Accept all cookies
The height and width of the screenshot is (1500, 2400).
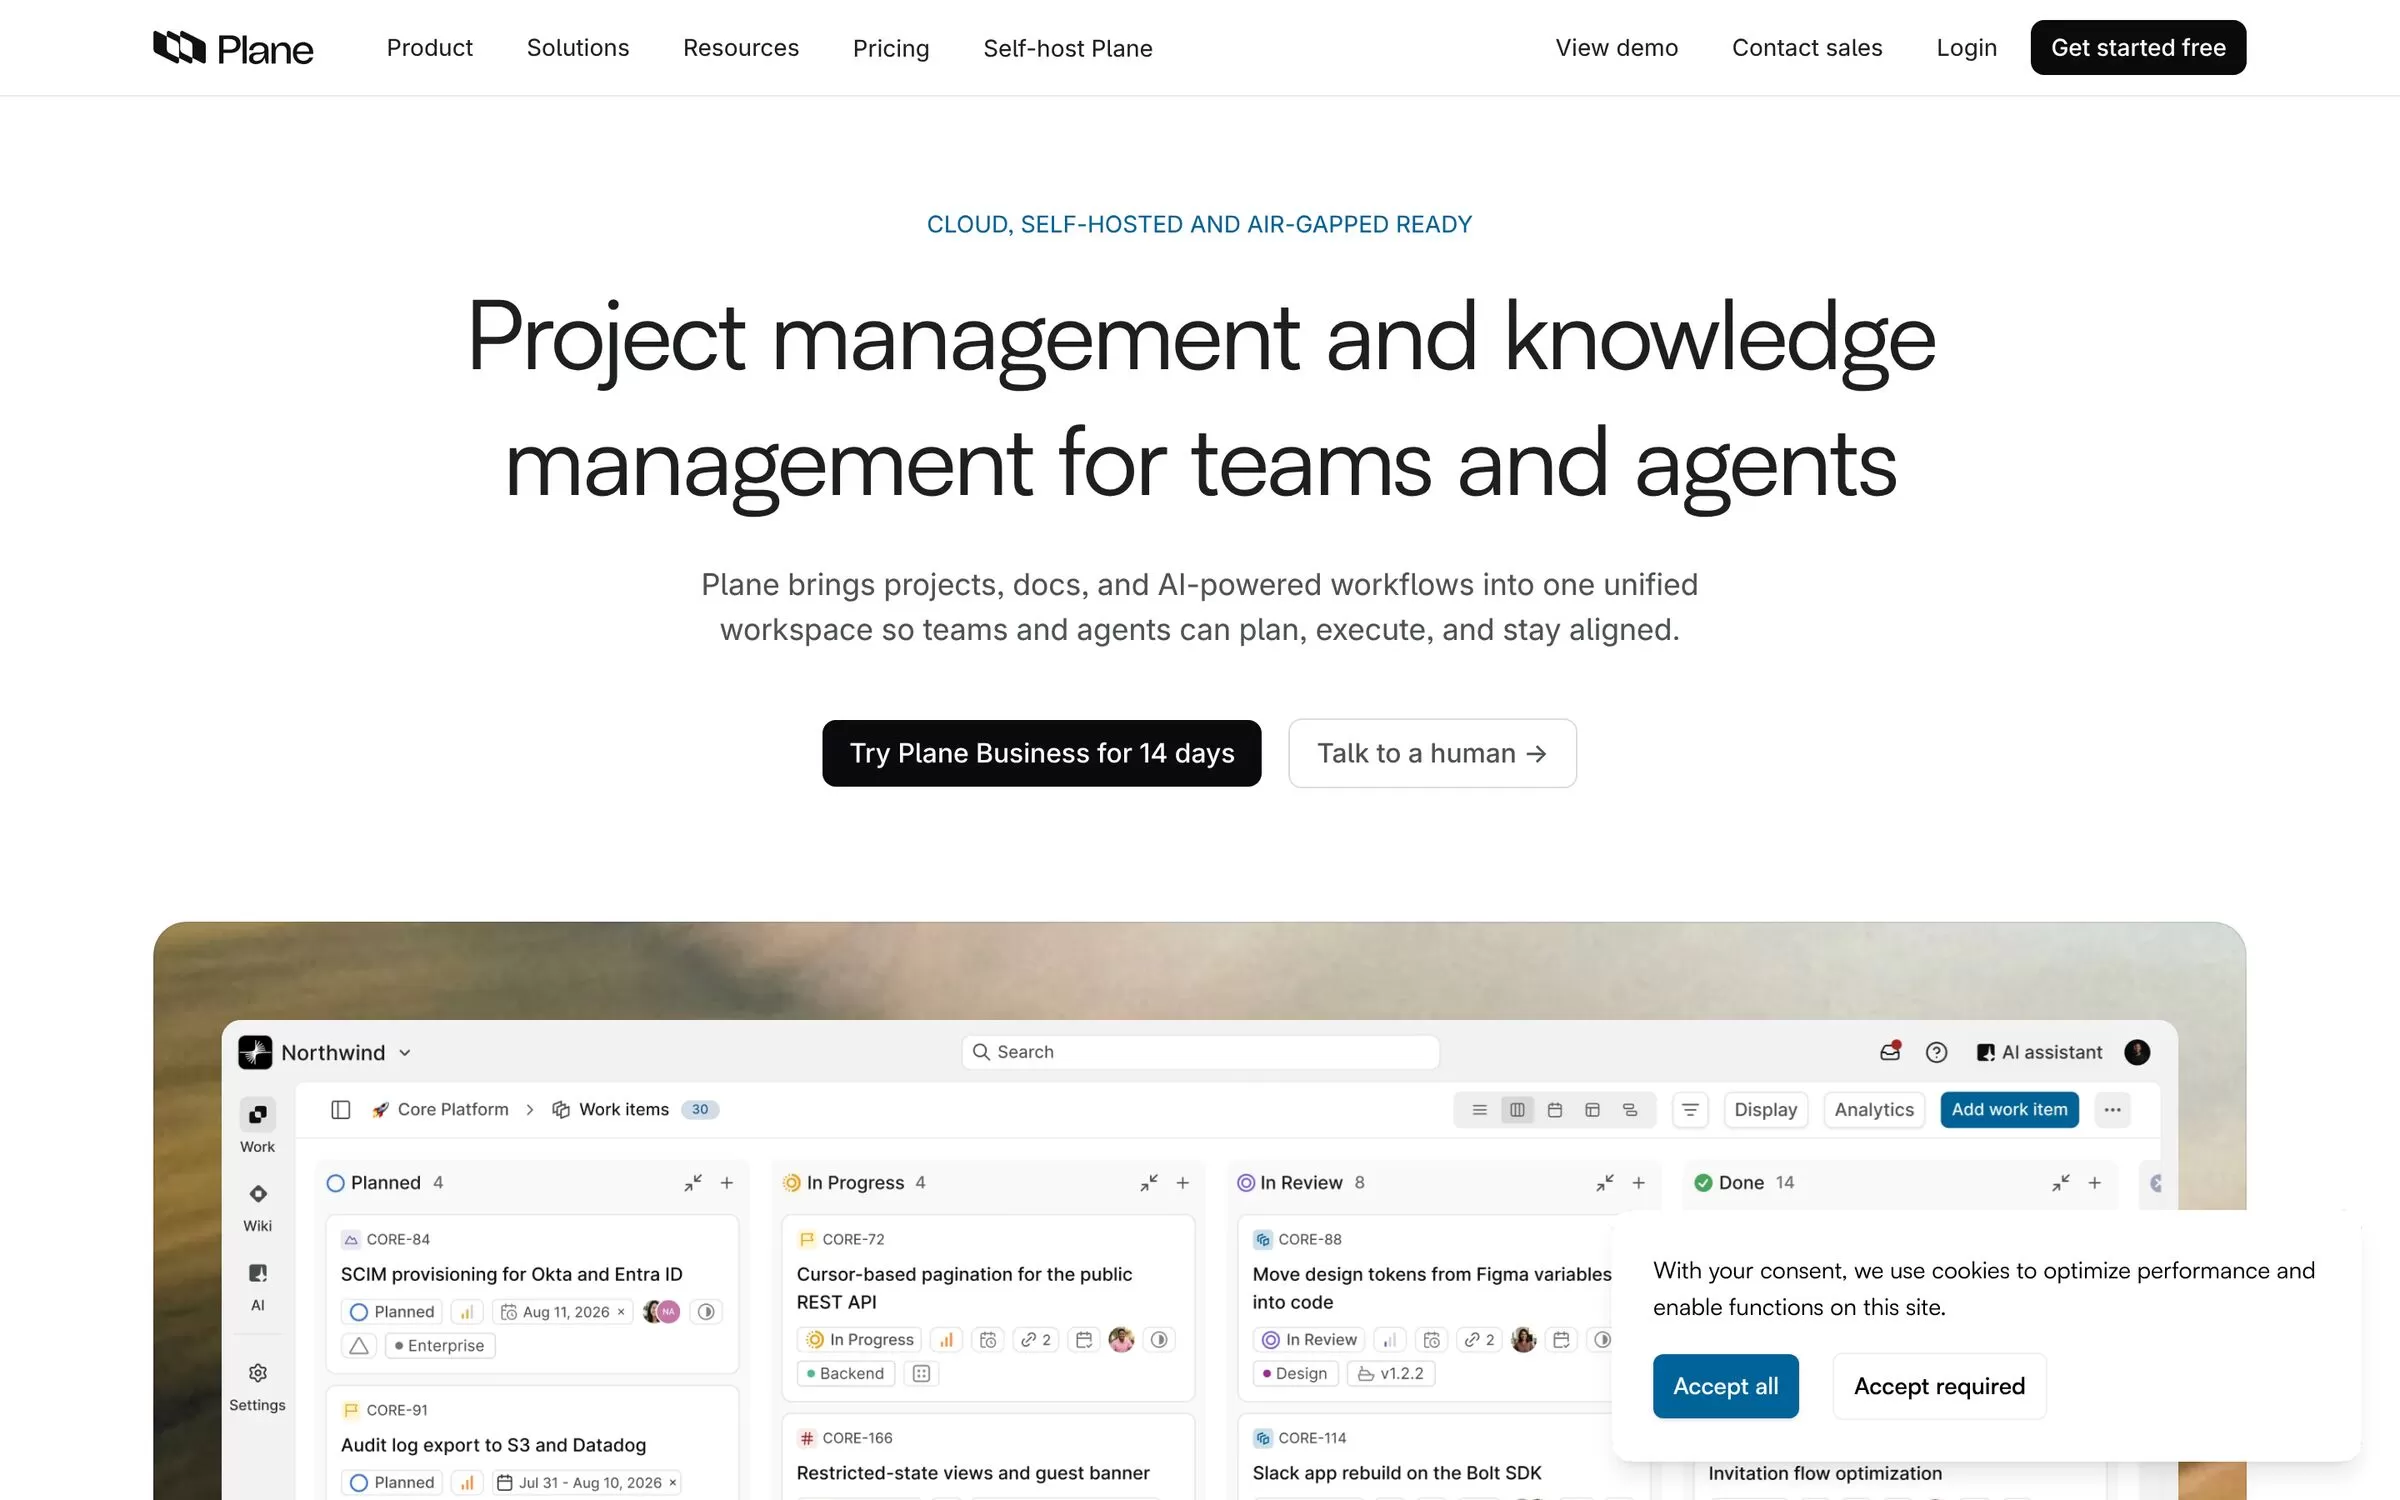1725,1386
